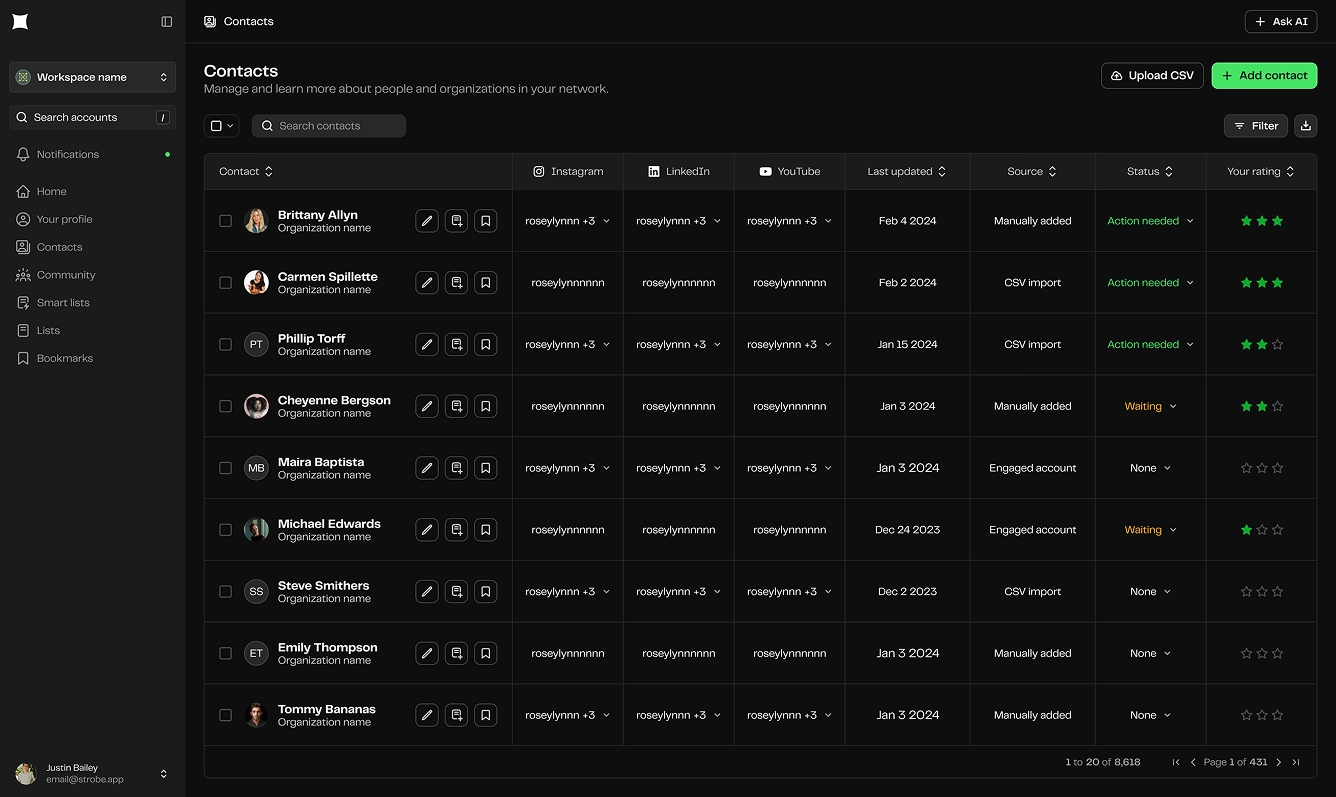Check the Tommy Bananas row checkbox

tap(225, 715)
